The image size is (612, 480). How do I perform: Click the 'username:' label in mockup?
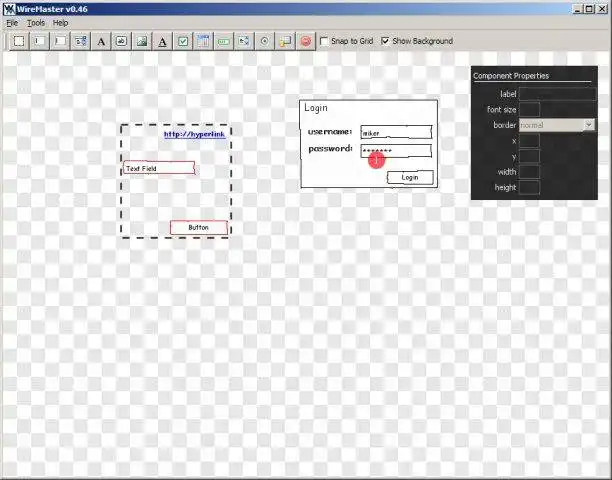pos(330,132)
